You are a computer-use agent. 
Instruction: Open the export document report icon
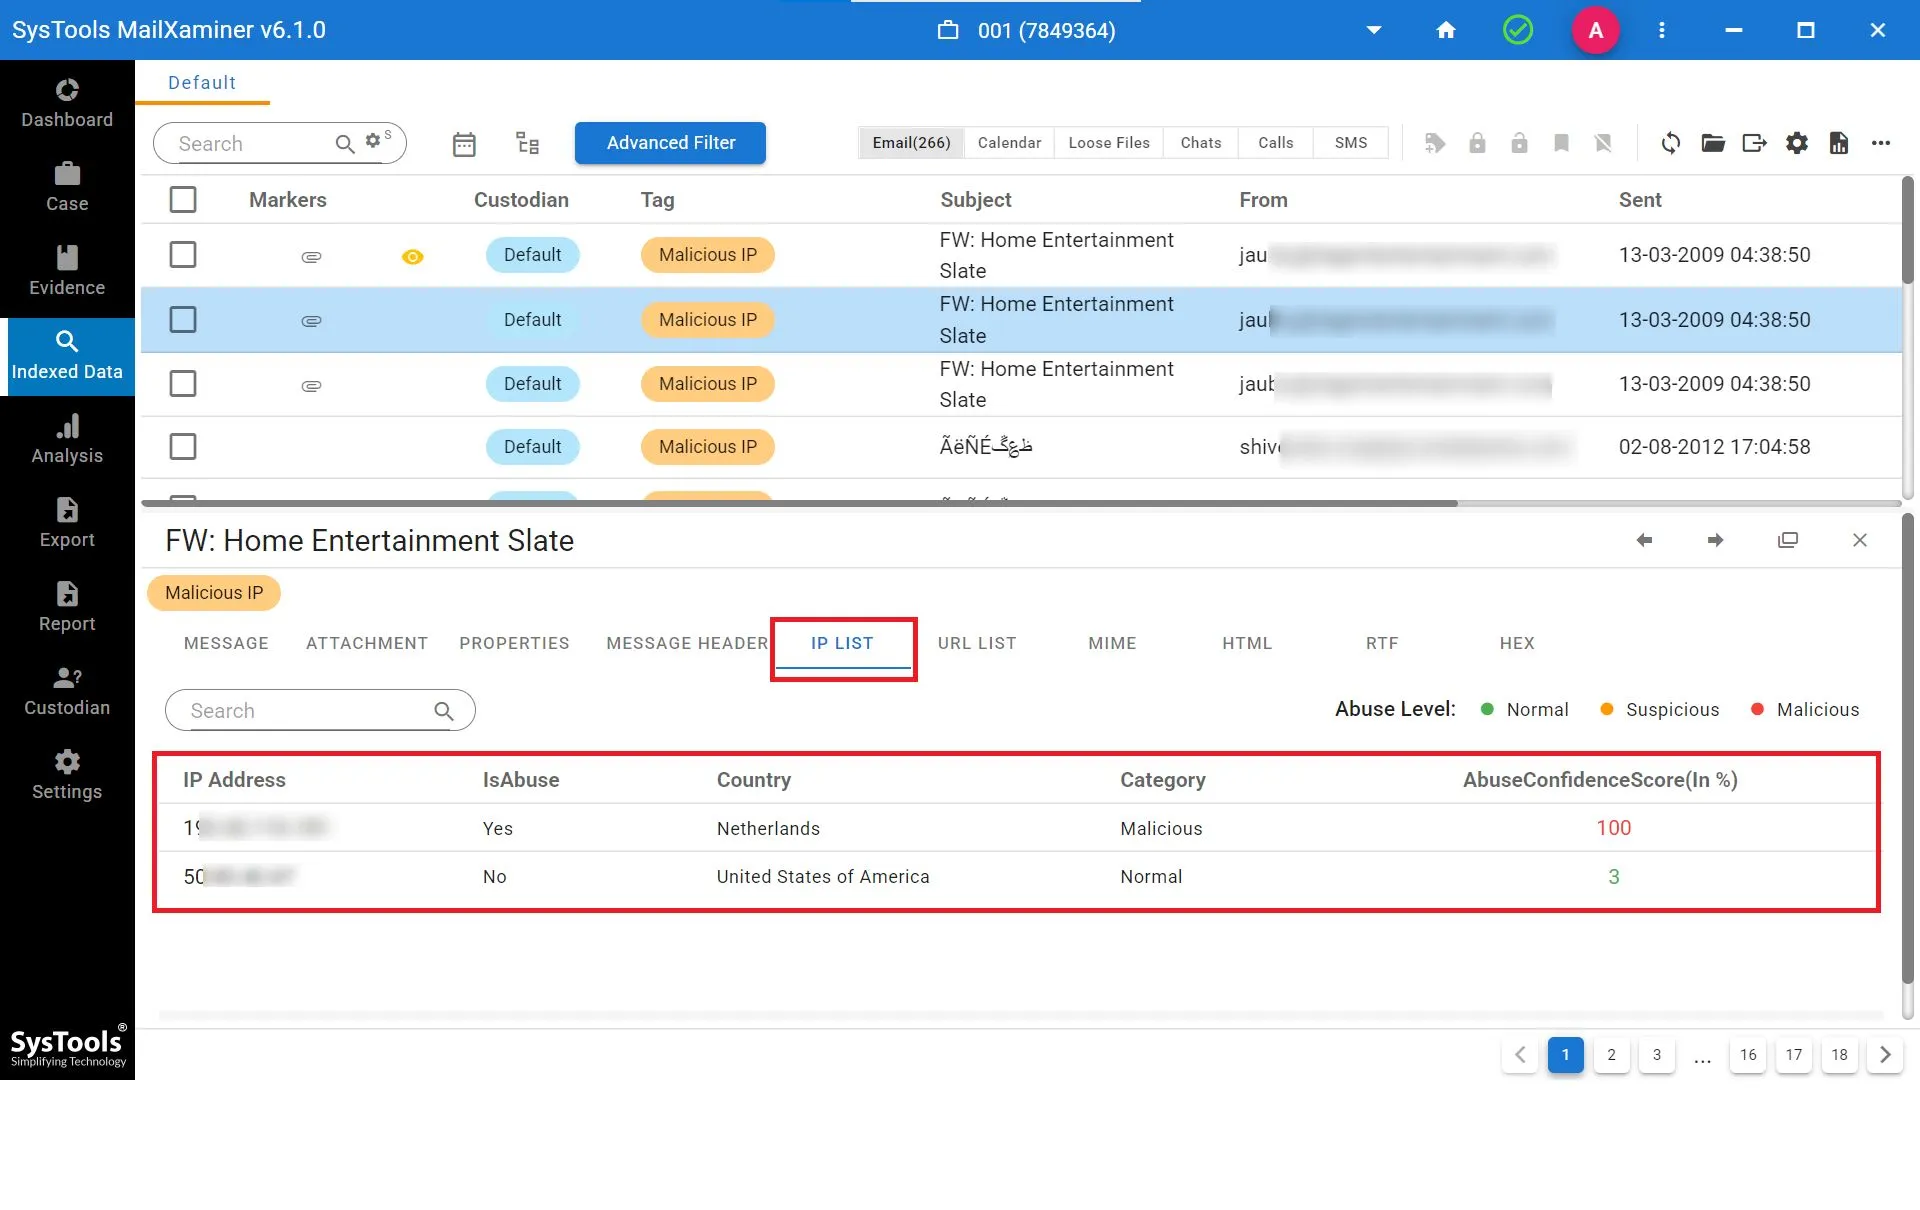(1838, 143)
